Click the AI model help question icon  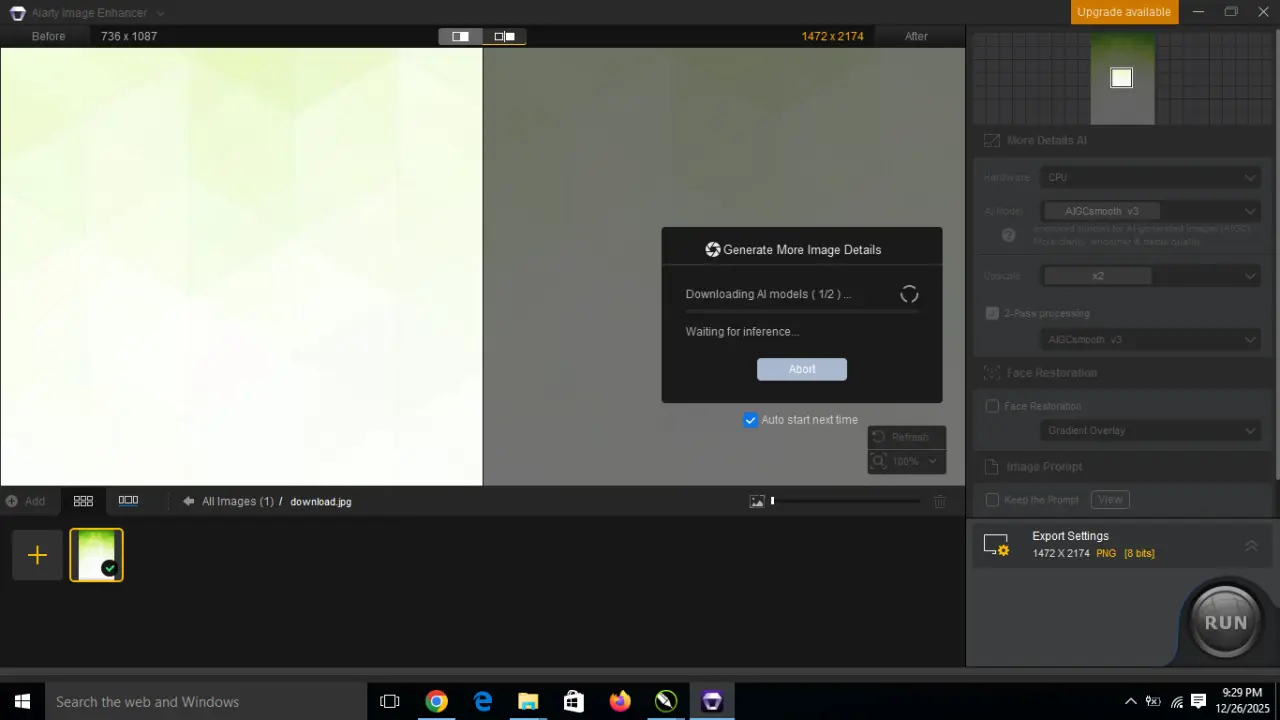pyautogui.click(x=1008, y=235)
